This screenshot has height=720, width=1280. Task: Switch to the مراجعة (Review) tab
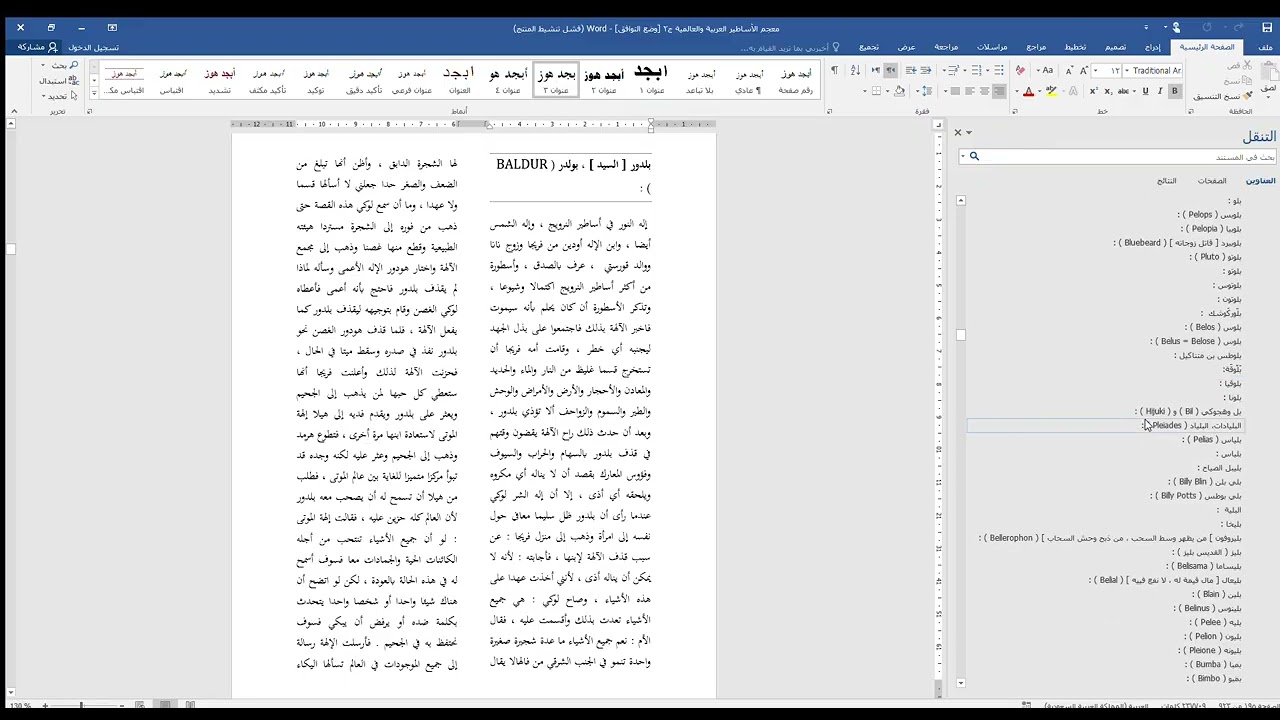[946, 47]
